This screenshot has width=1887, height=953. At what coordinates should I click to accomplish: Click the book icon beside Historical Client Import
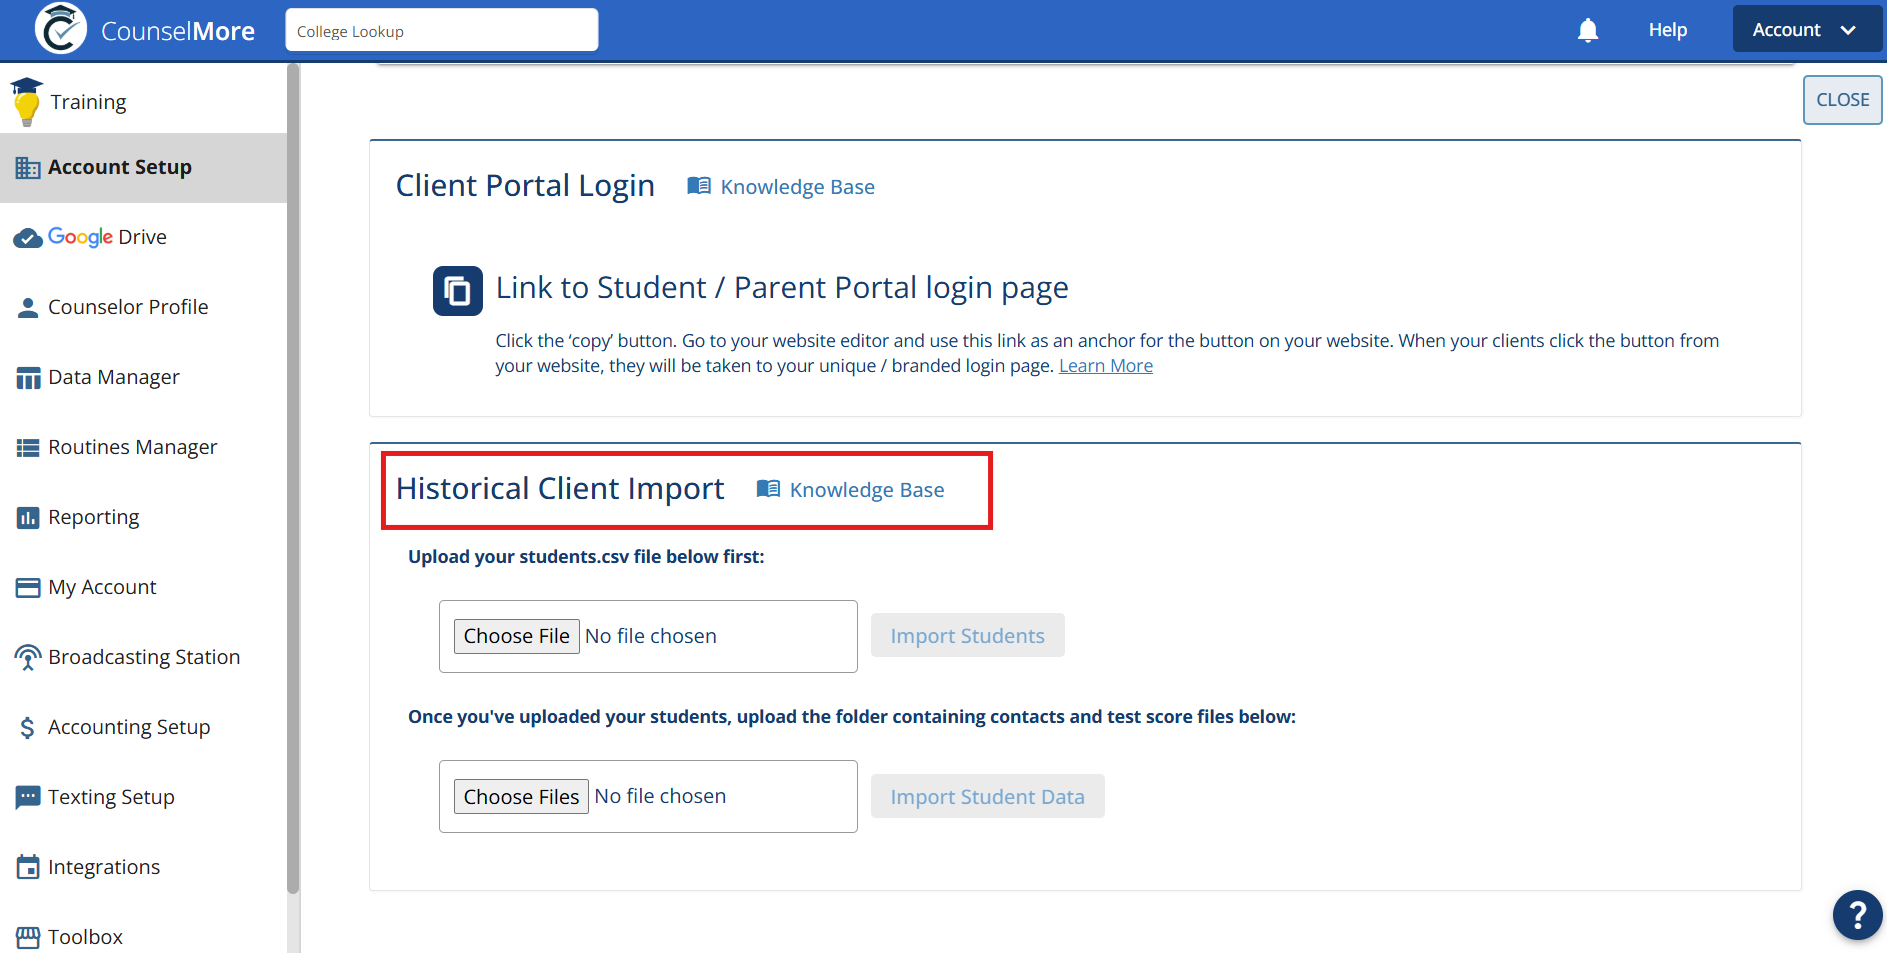[x=768, y=489]
